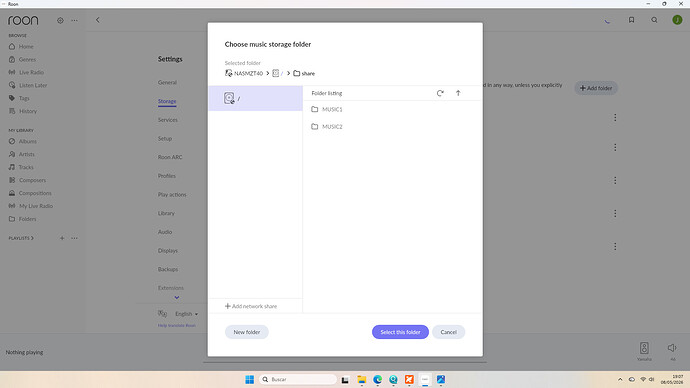Screen dimensions: 690x388
Task: Open Live Radio in sidebar
Action: 26,72
